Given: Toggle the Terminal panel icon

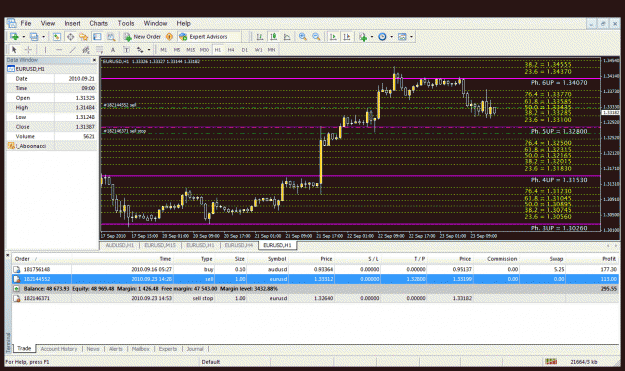Looking at the screenshot, I should (97, 37).
